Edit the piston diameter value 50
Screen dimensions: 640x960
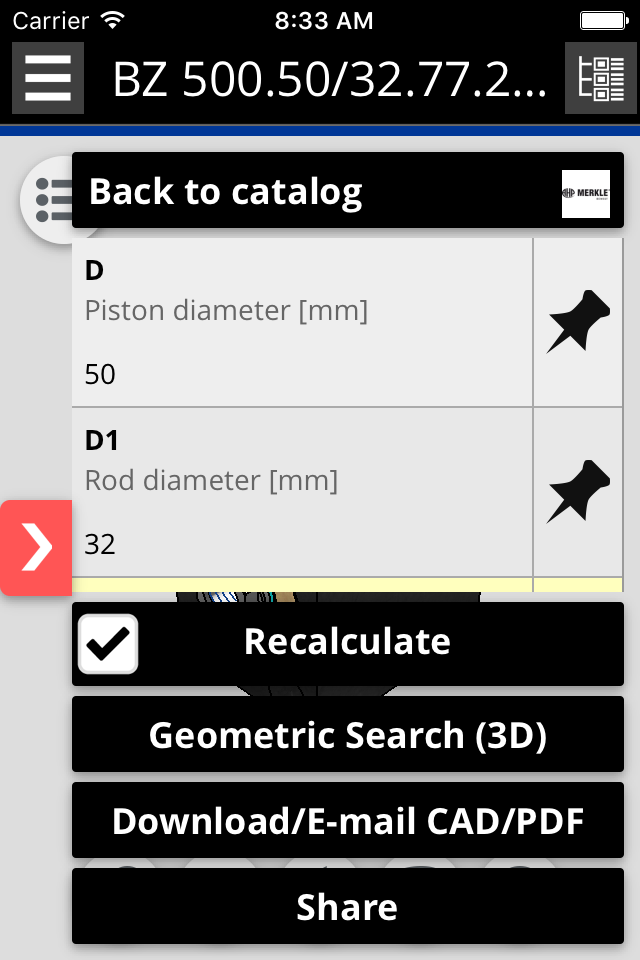click(x=101, y=375)
